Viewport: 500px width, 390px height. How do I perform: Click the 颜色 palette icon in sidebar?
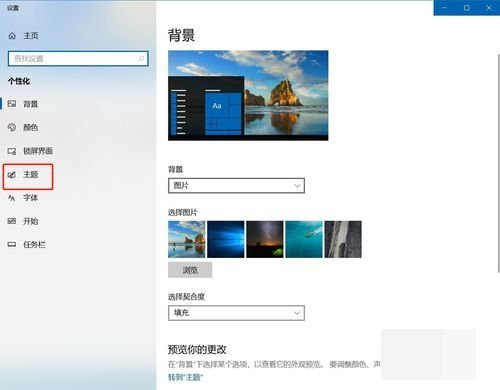12,127
